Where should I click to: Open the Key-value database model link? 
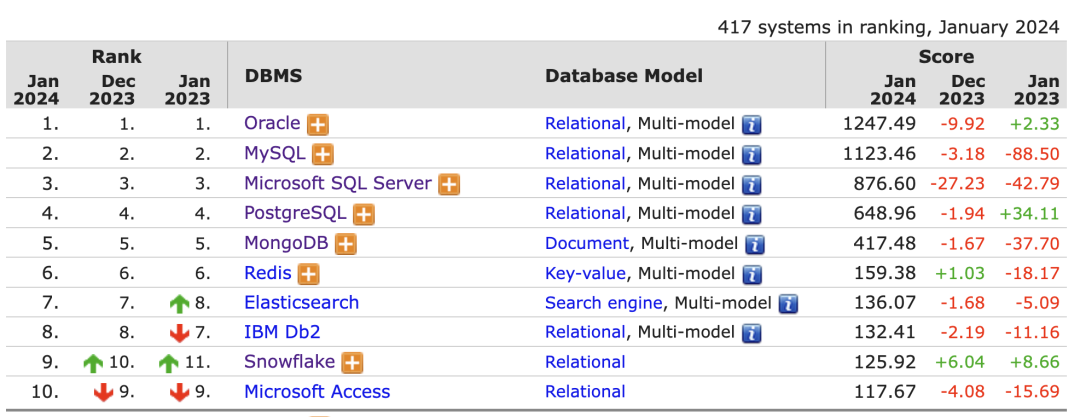tap(585, 273)
